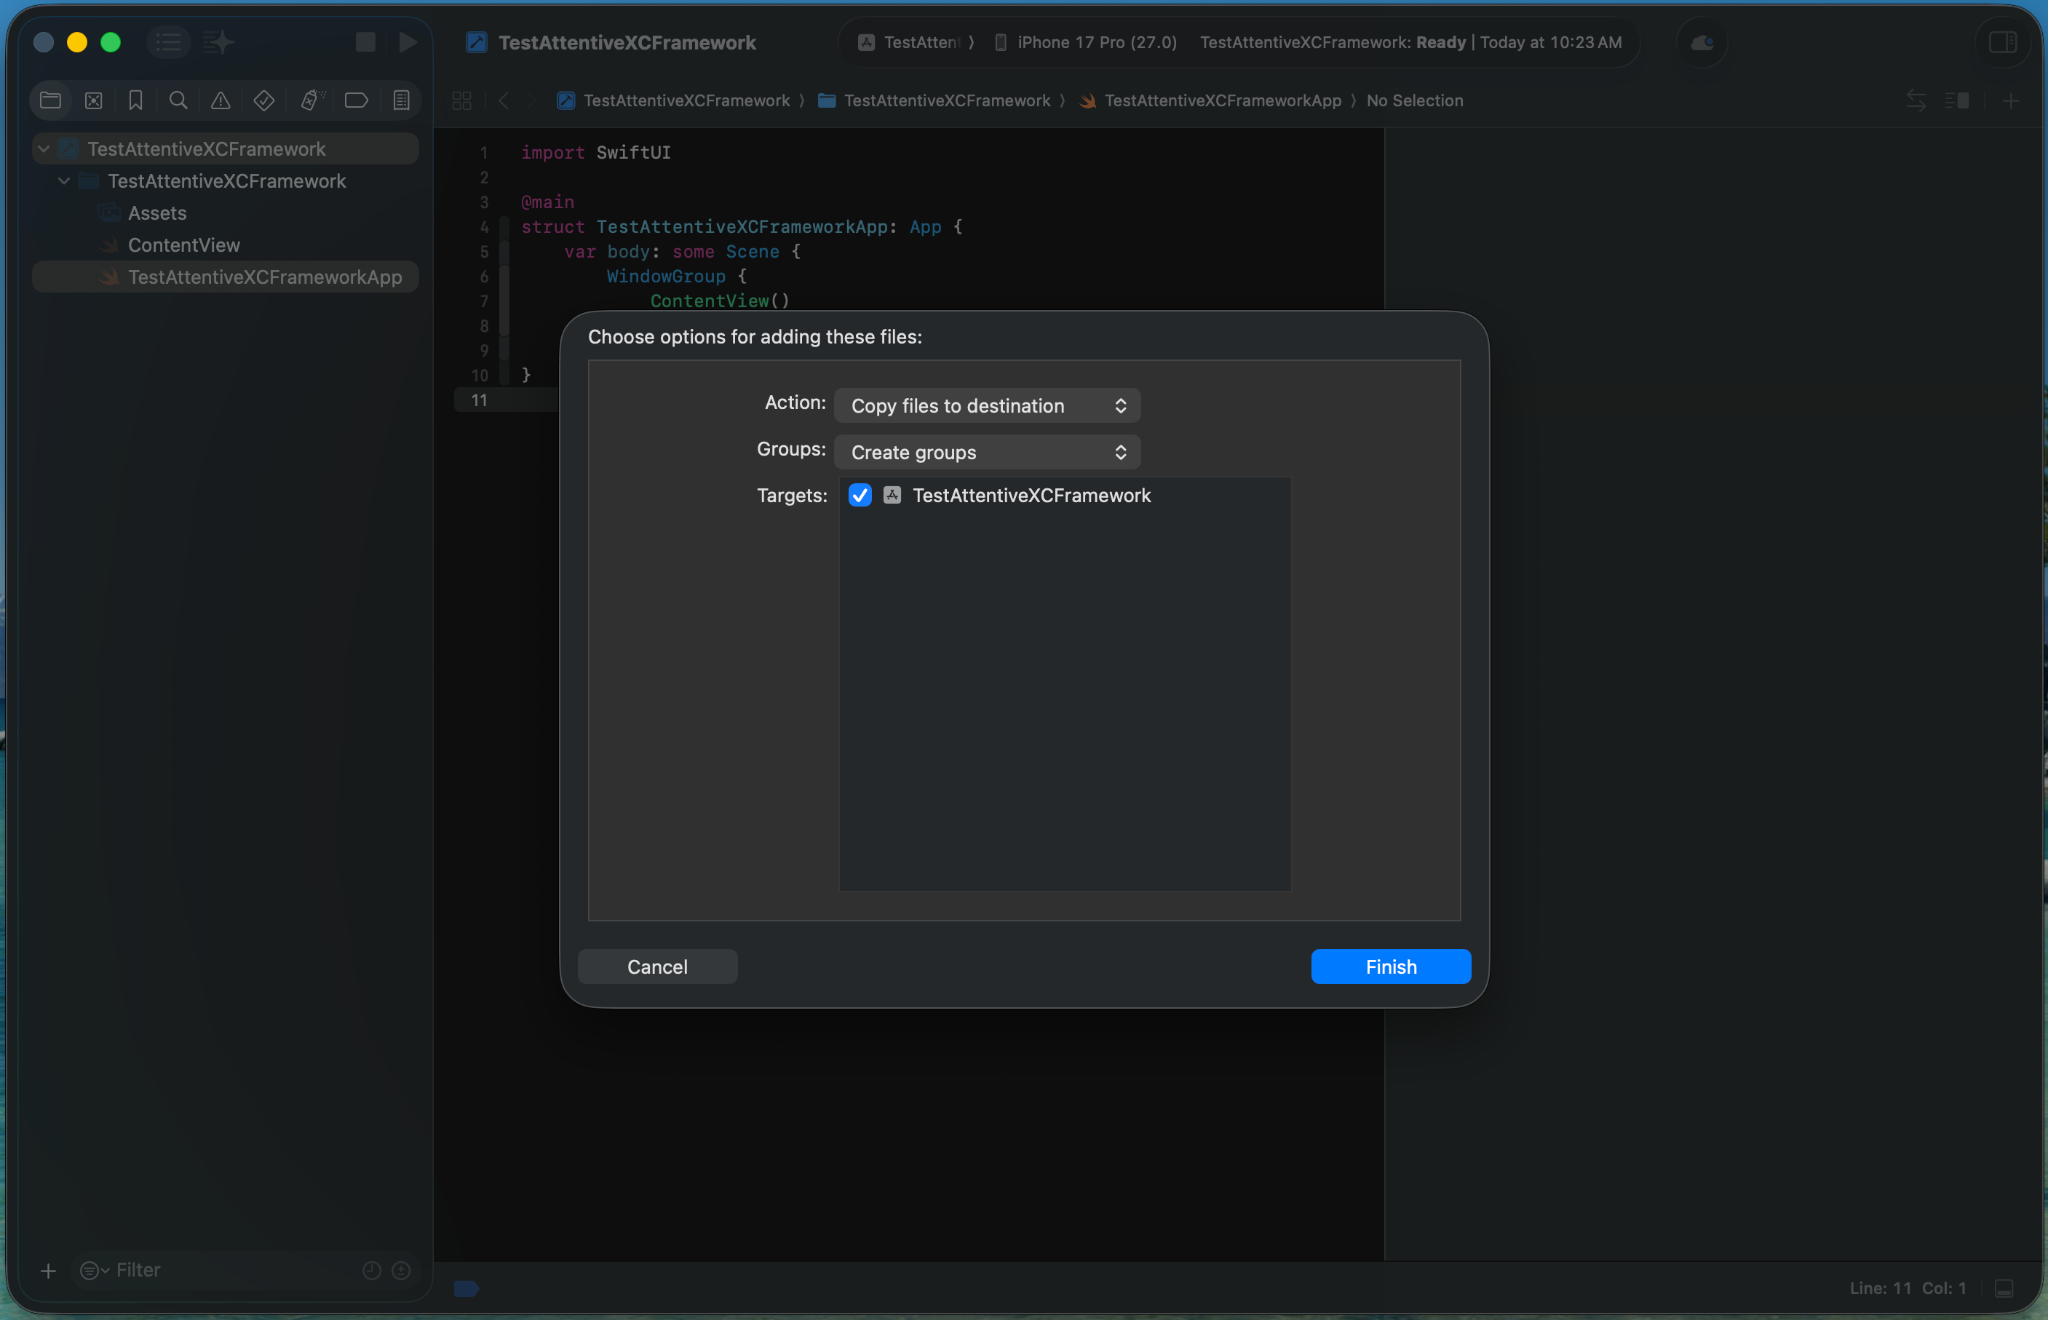
Task: Click TestAttentiveXCFramework target name in Targets list
Action: [1031, 495]
